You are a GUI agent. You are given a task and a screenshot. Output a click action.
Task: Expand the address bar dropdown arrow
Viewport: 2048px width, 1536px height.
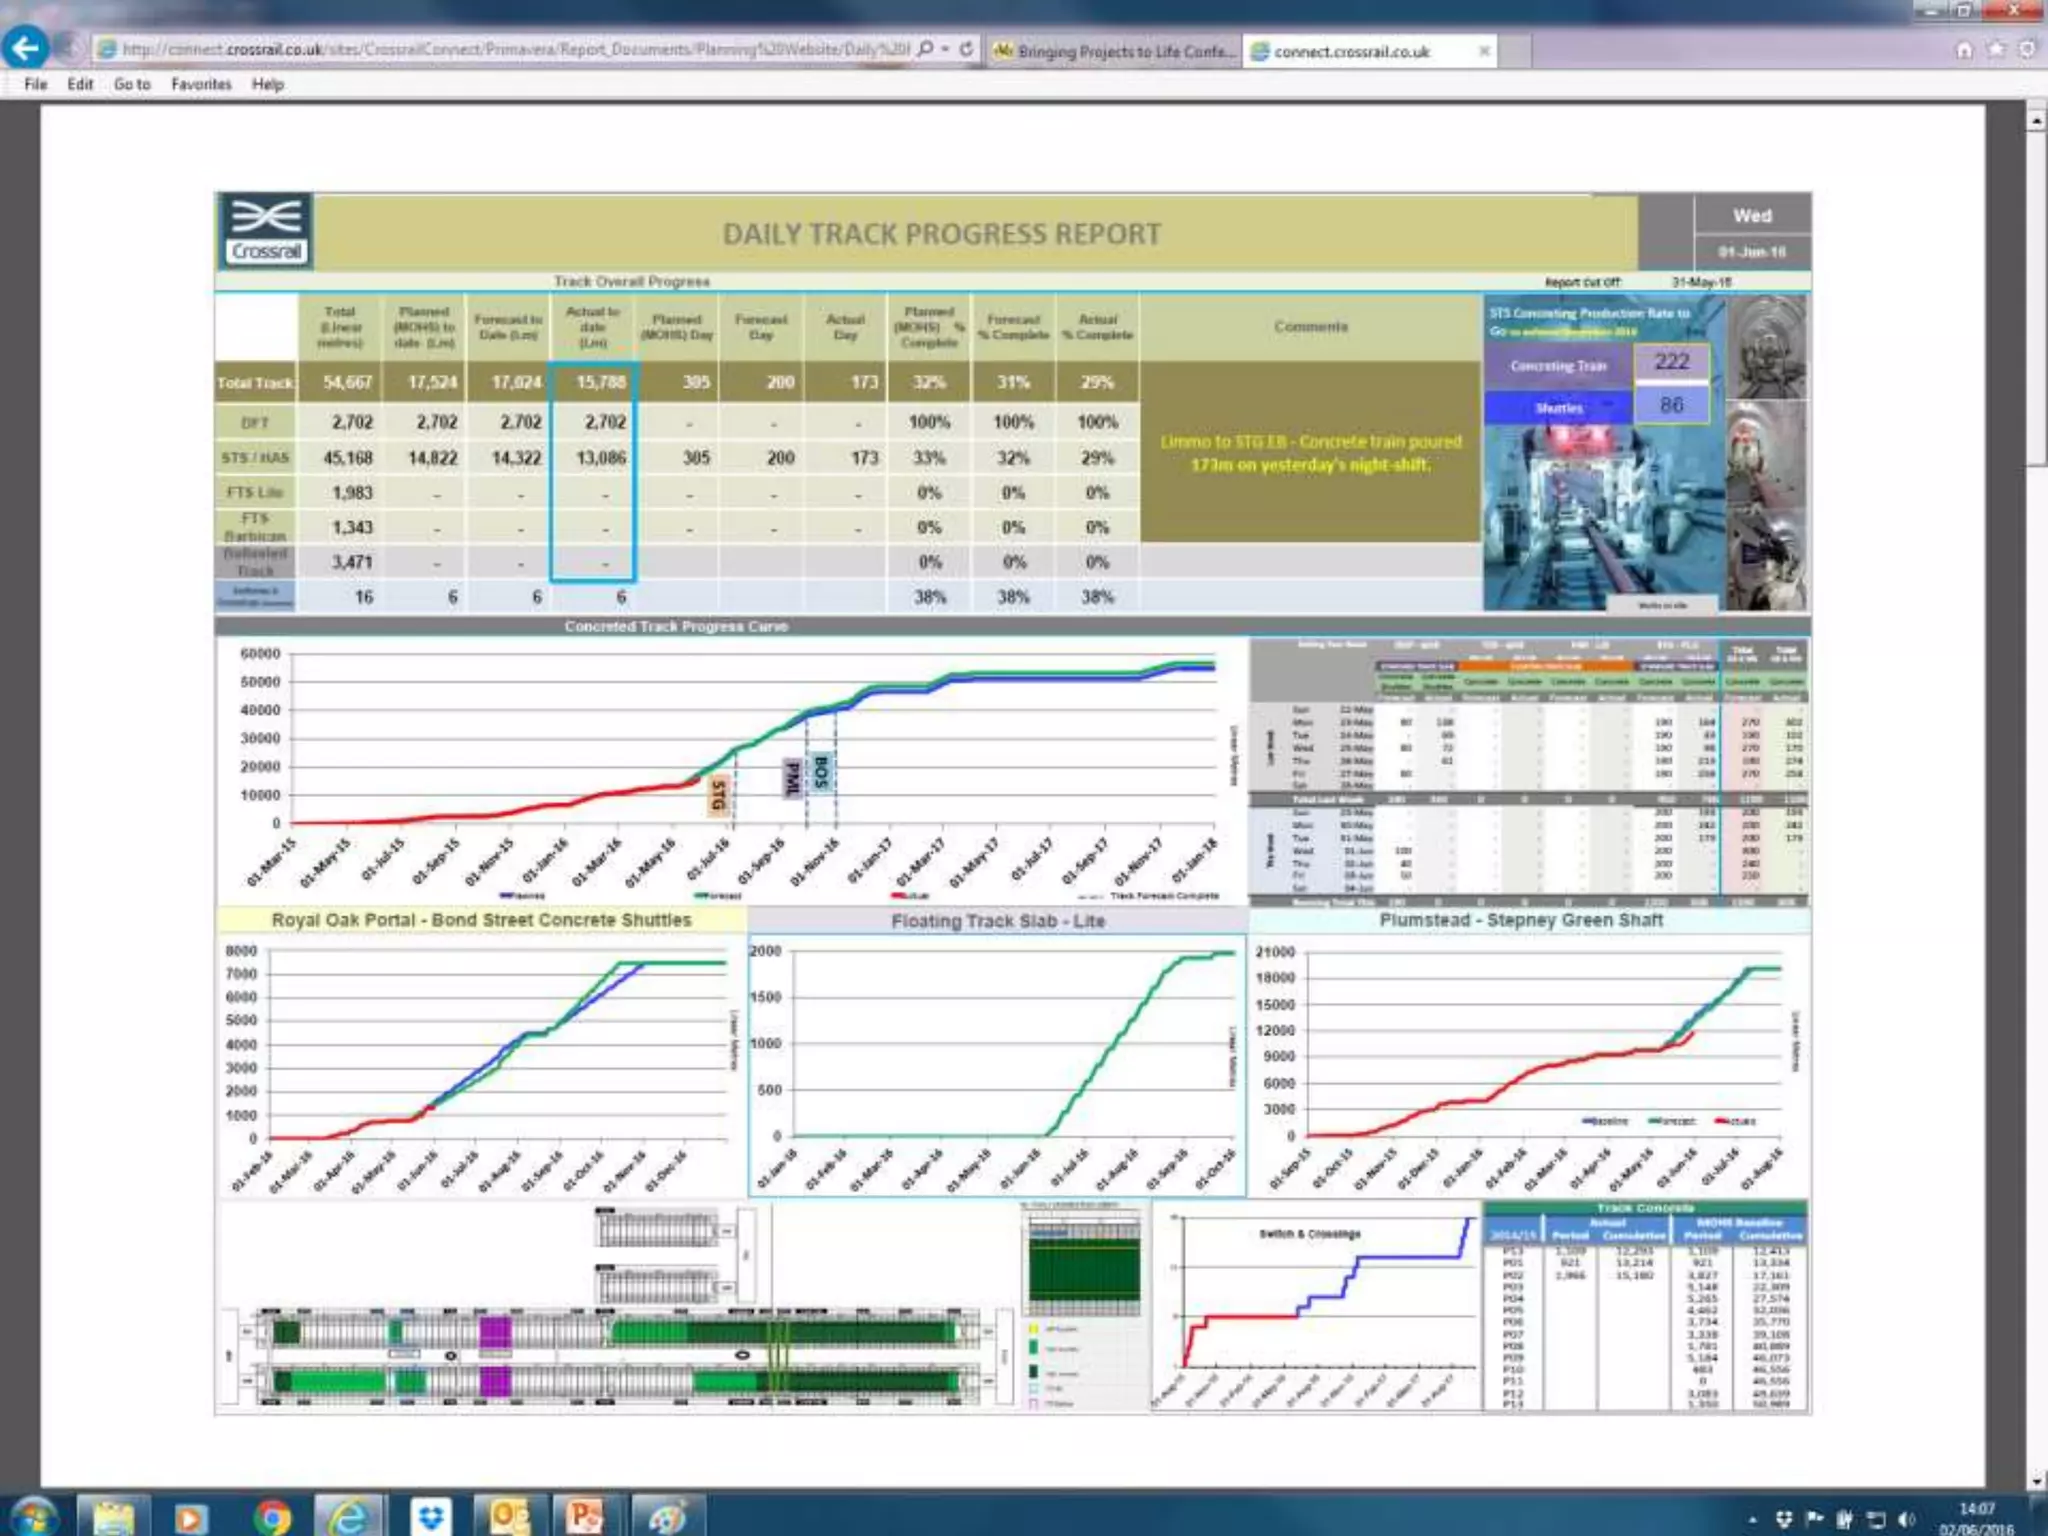coord(945,49)
